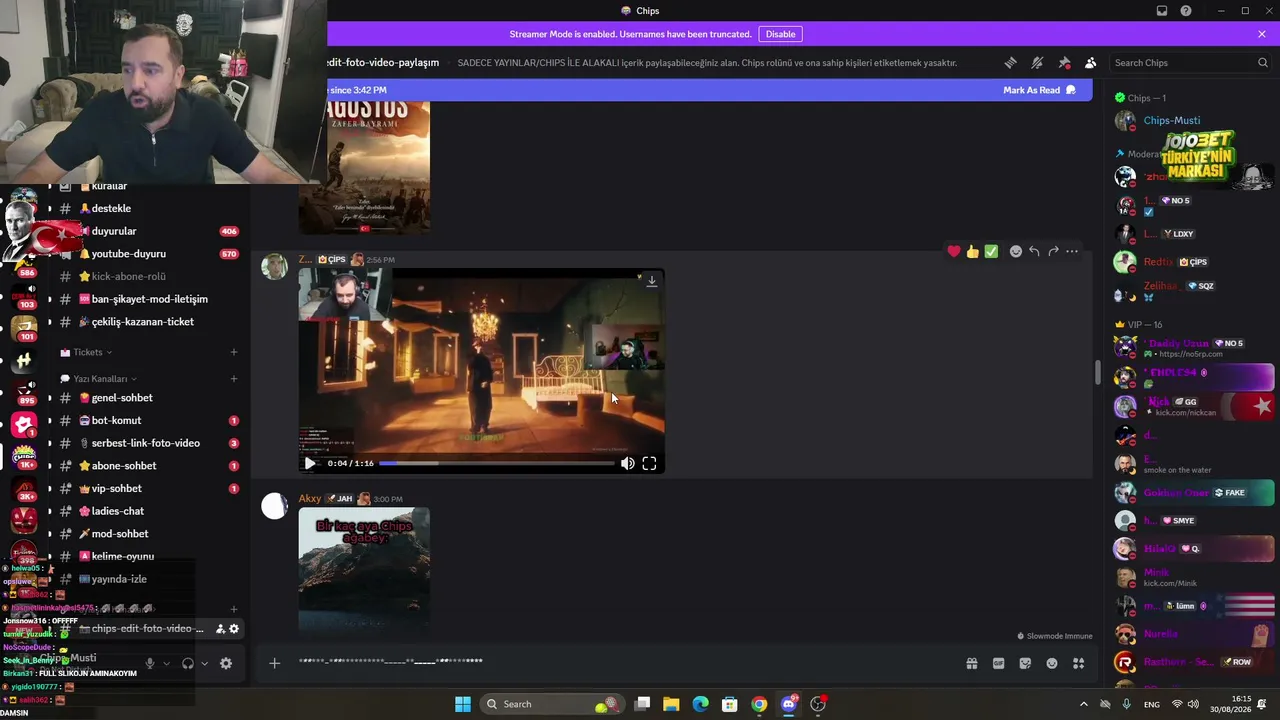Invite people to chips-edit-foto-video channel
The height and width of the screenshot is (720, 1280).
tap(220, 629)
